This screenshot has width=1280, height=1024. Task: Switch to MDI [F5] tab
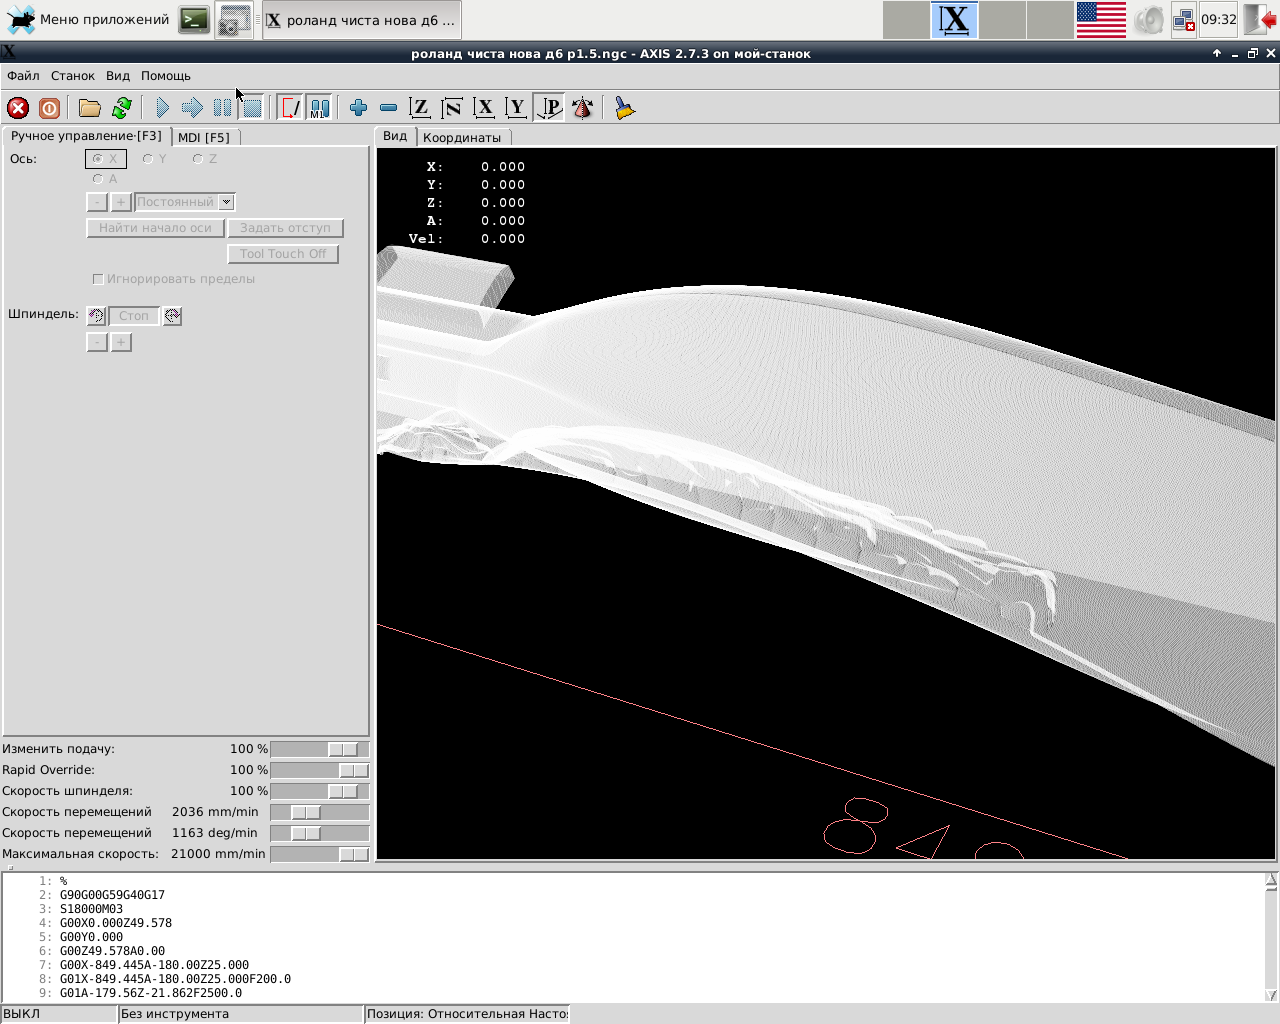pos(204,137)
